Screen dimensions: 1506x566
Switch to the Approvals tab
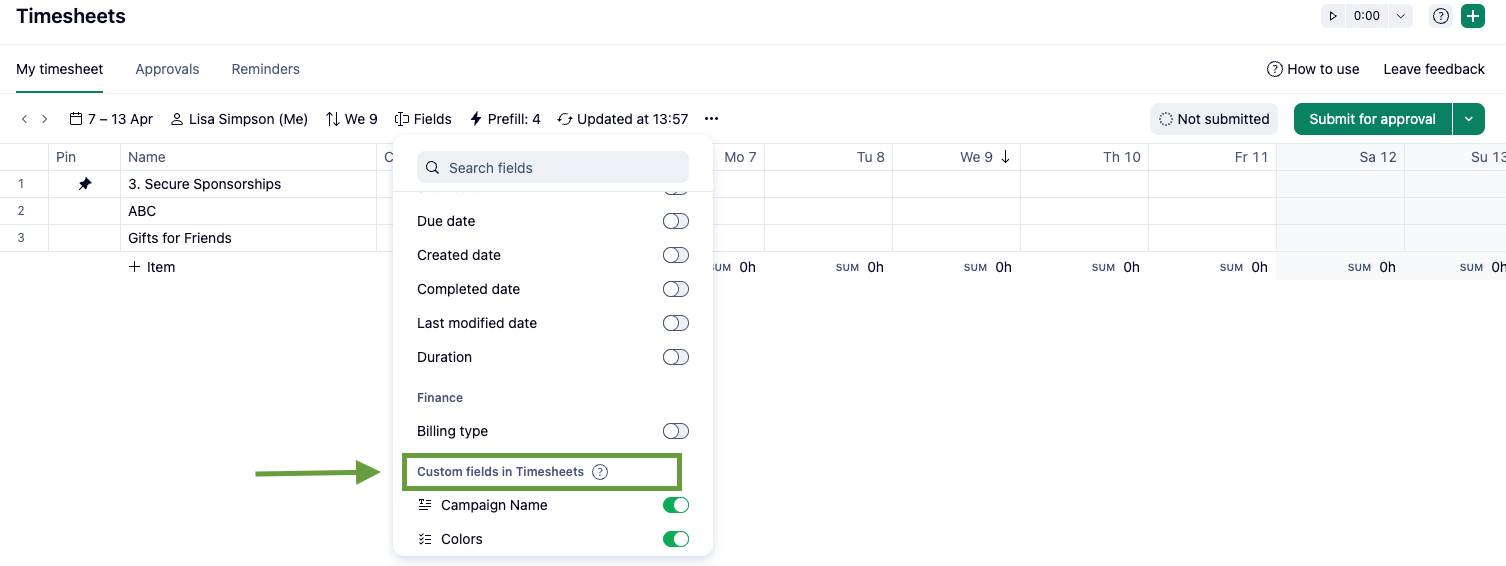167,69
